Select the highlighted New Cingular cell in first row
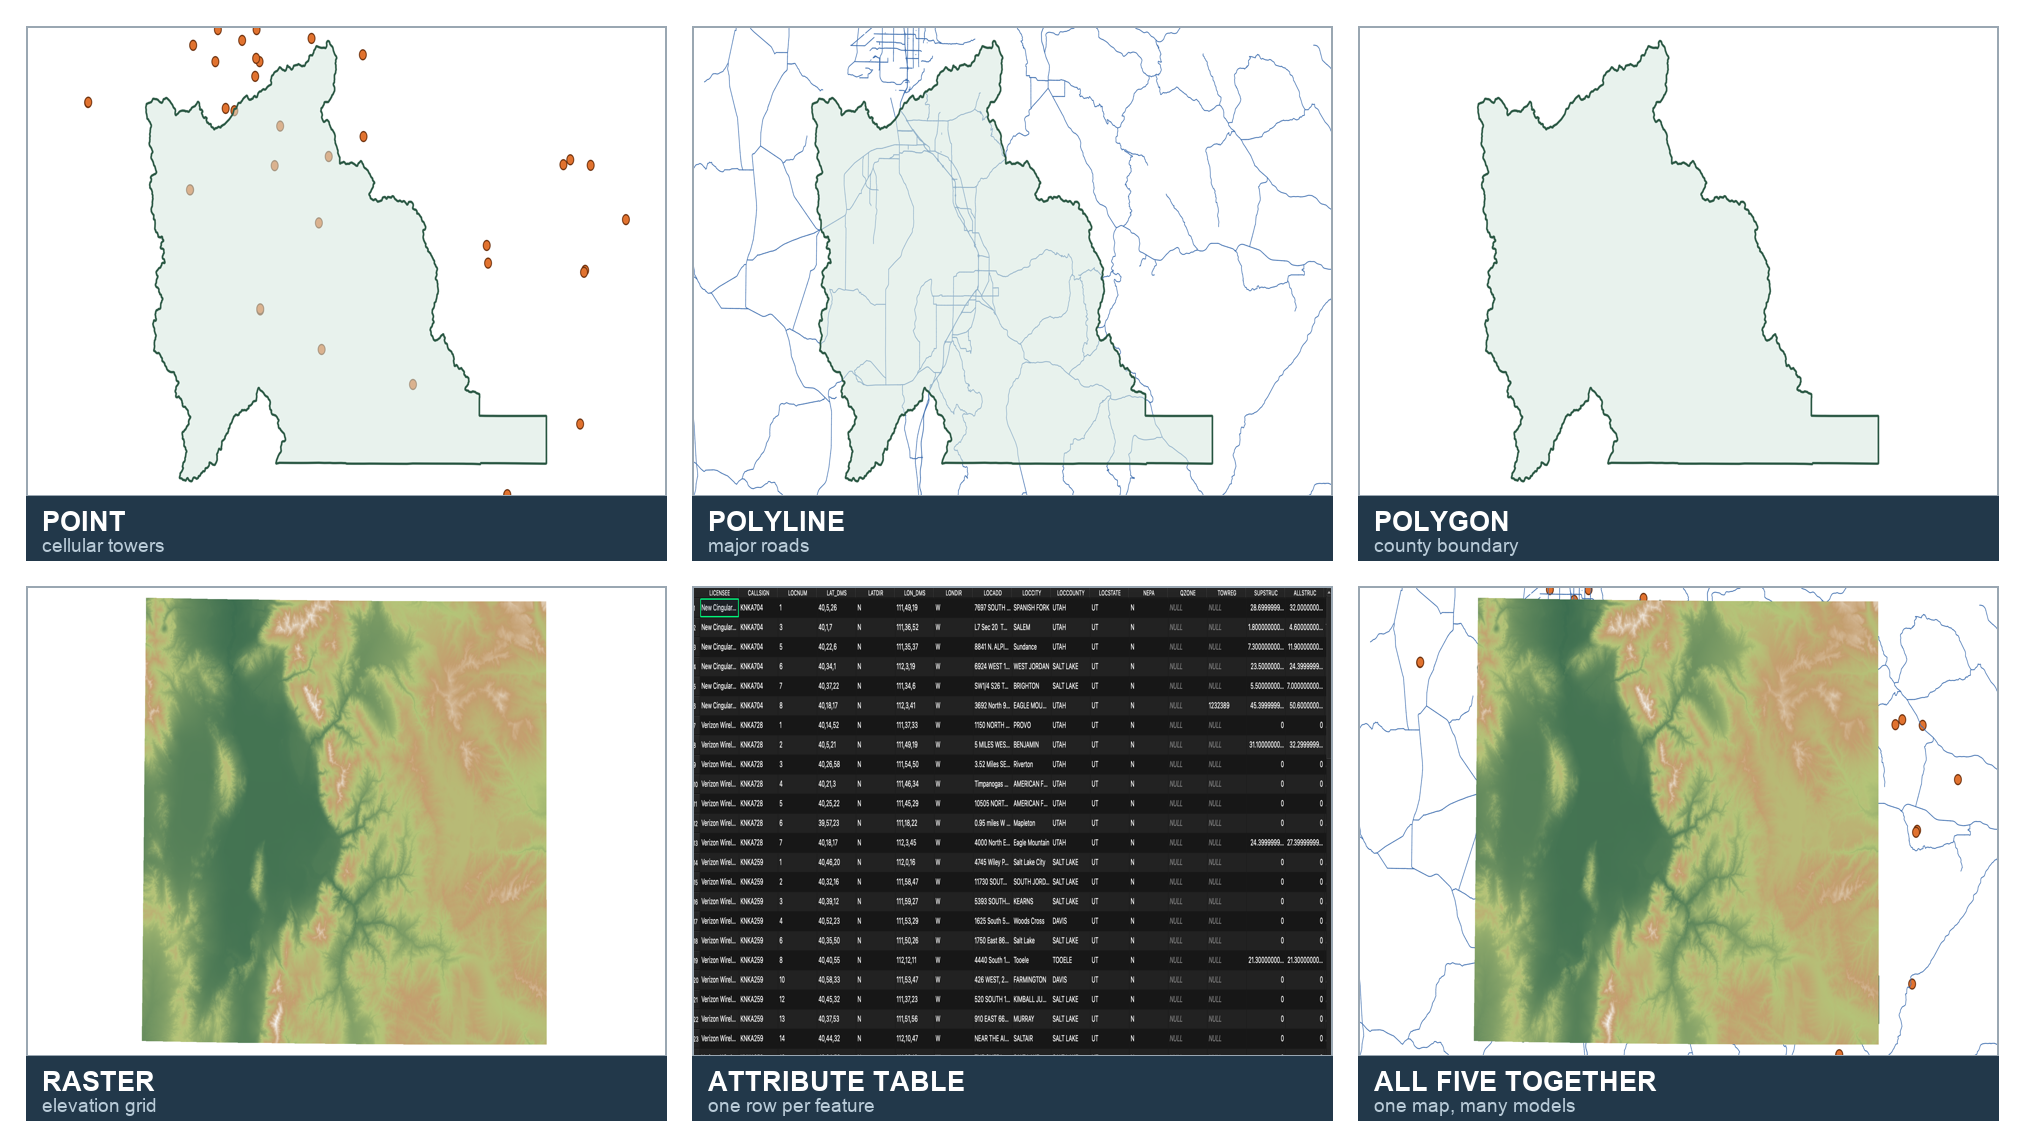Viewport: 2024px width, 1146px height. tap(719, 607)
